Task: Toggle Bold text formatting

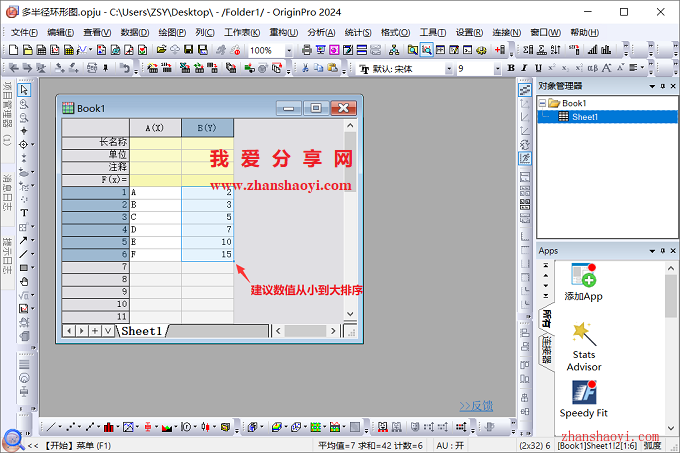Action: 511,68
